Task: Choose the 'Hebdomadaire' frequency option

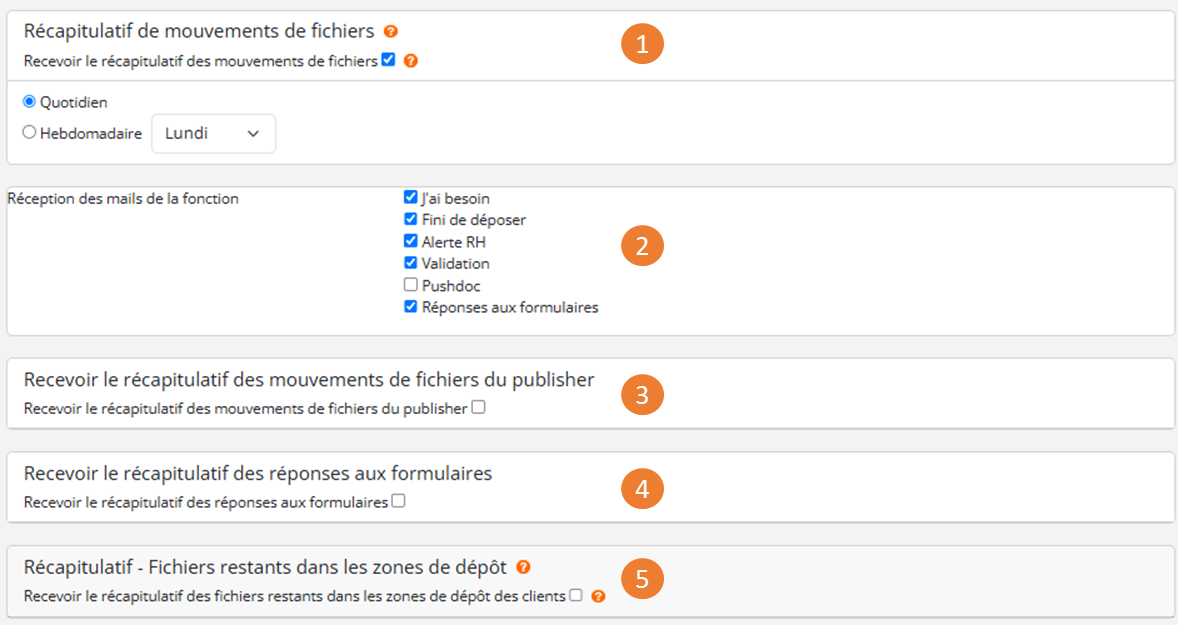Action: tap(30, 131)
